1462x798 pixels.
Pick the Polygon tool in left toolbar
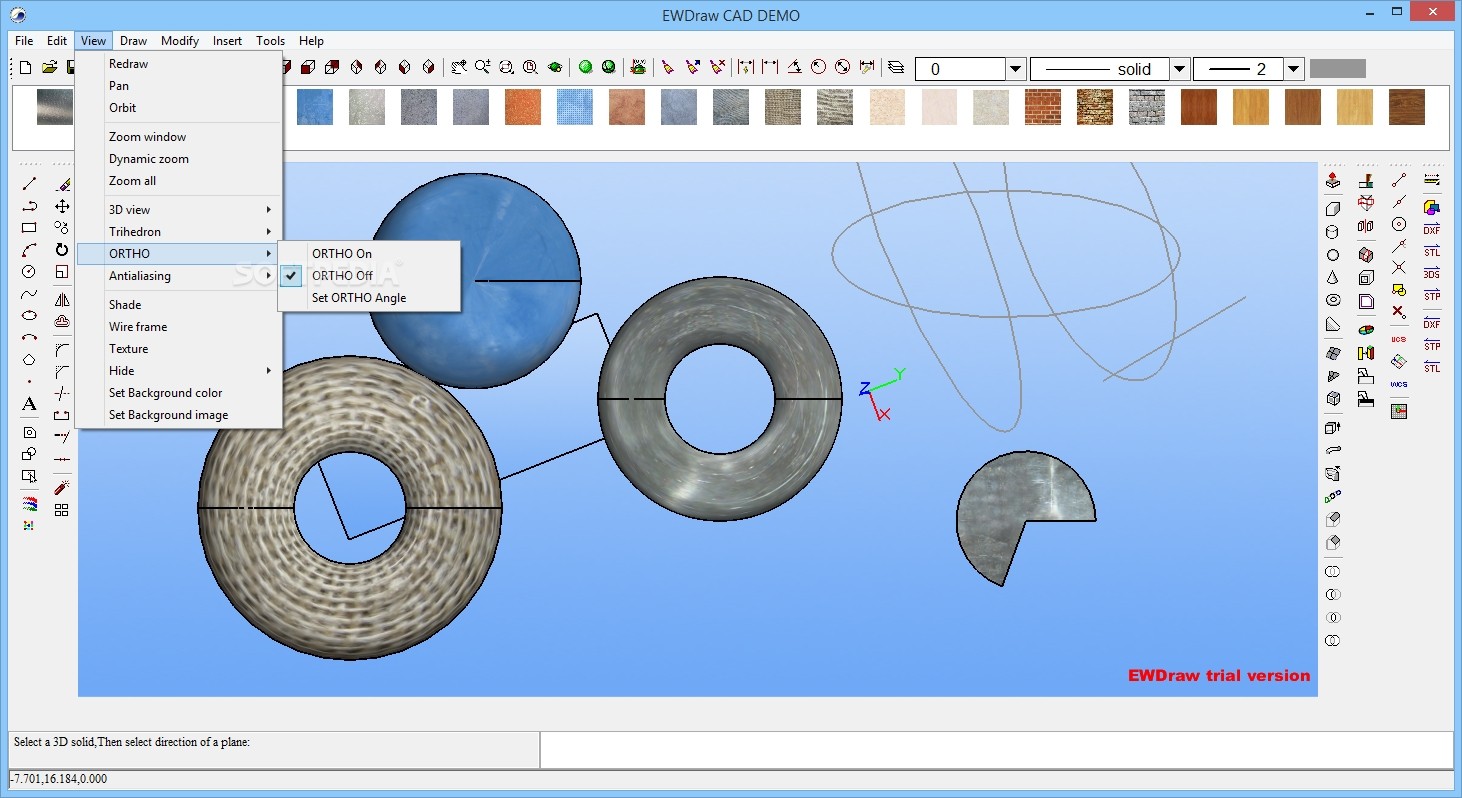click(x=29, y=360)
